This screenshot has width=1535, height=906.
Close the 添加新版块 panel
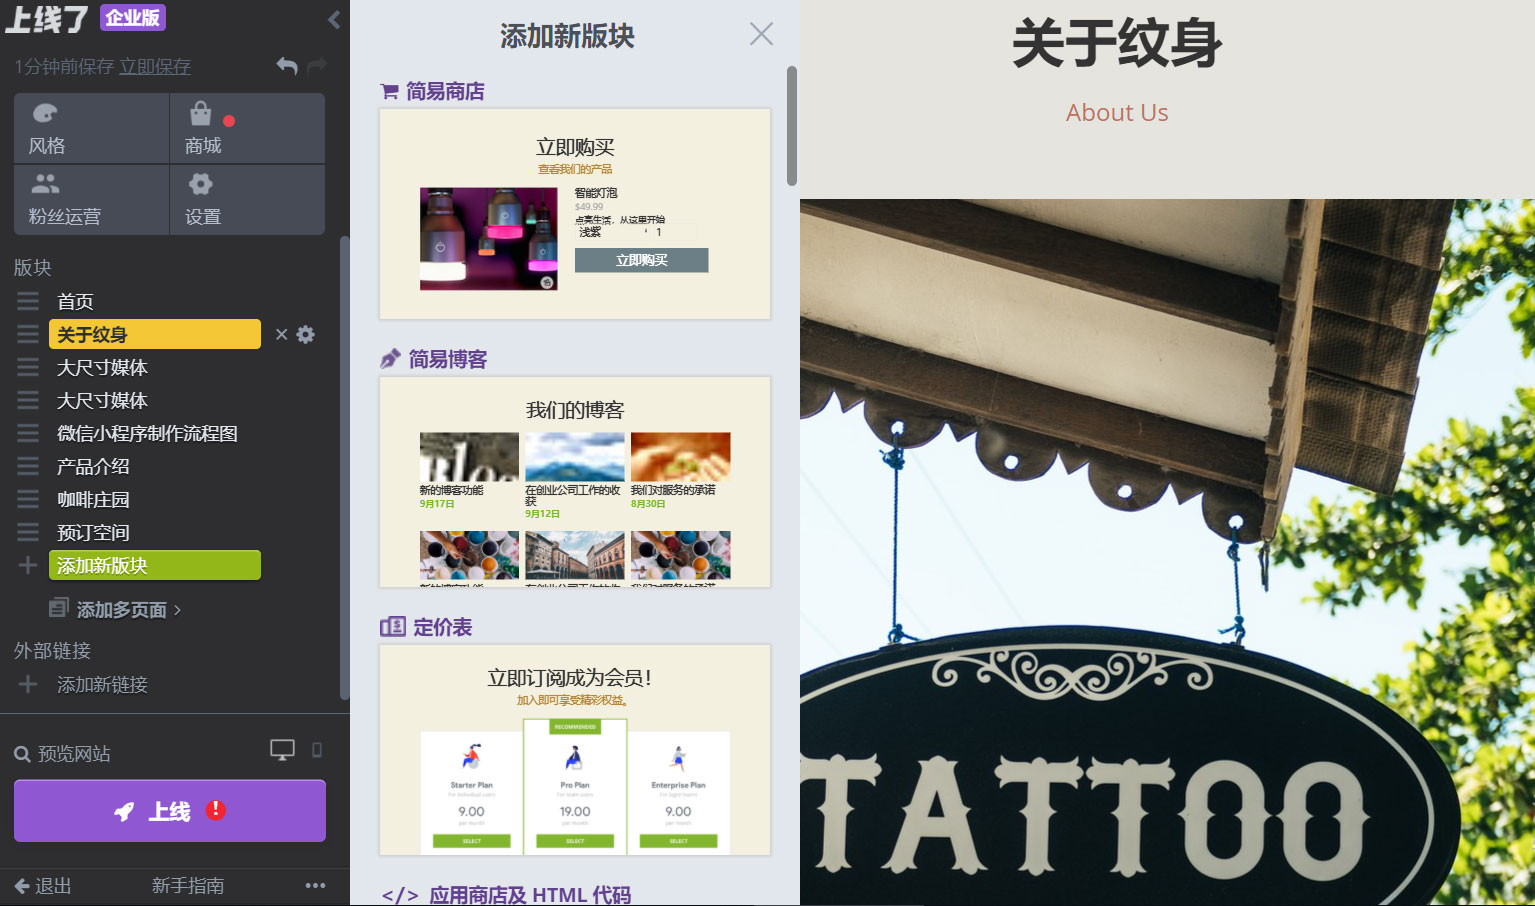pos(761,33)
